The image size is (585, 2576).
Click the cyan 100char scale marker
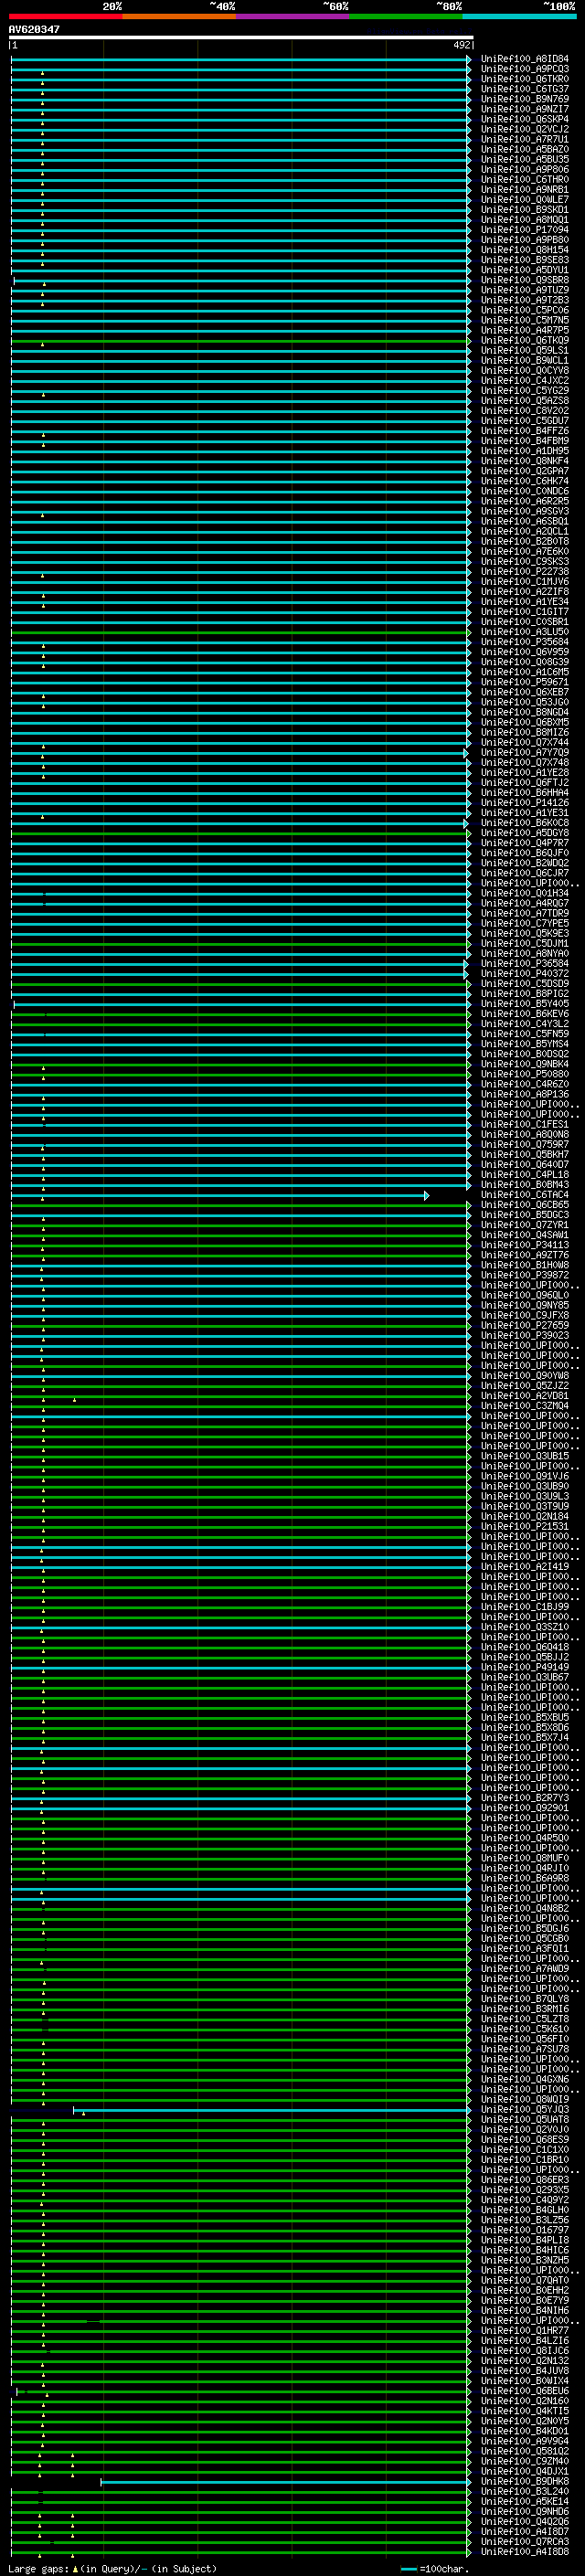point(408,2569)
